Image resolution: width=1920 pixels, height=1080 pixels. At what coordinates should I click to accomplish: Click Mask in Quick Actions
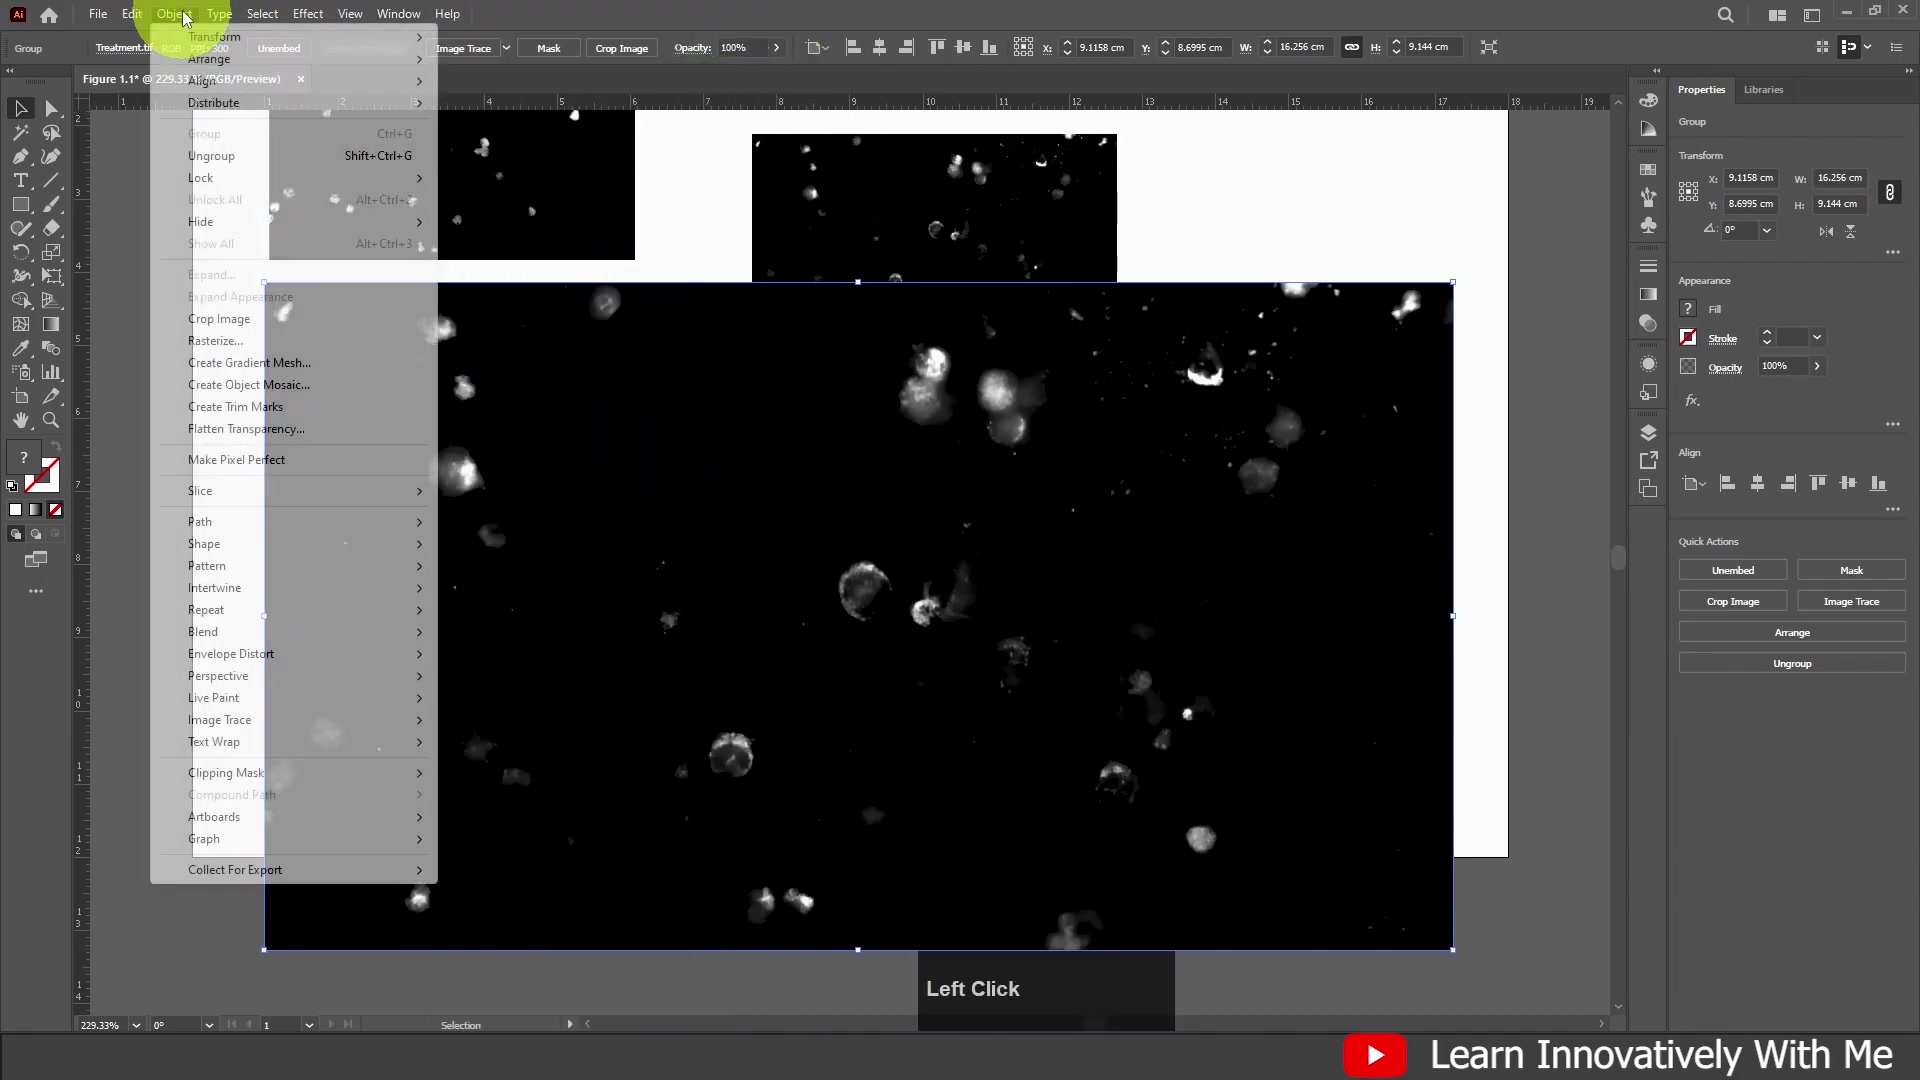click(1851, 570)
